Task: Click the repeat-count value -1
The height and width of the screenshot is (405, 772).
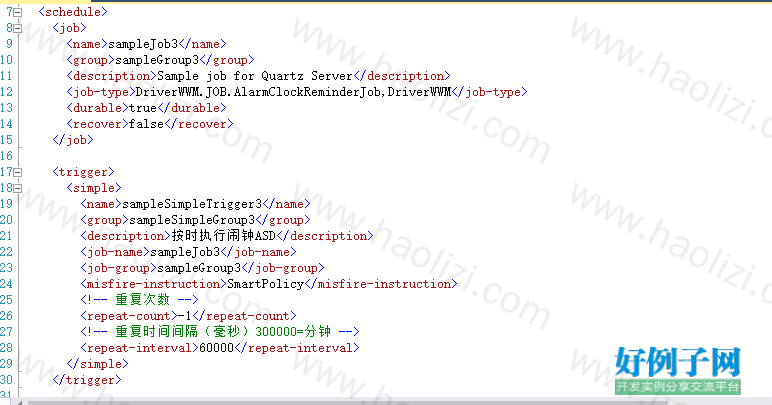Action: [185, 316]
